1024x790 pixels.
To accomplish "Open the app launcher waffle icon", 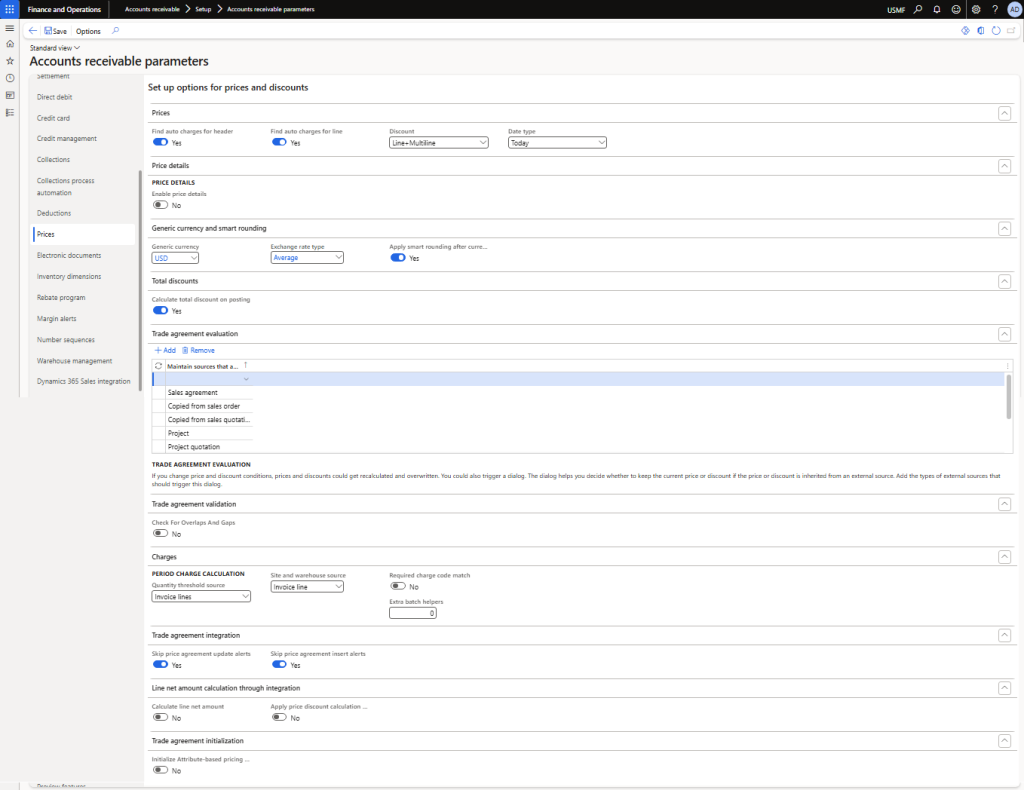I will click(x=10, y=9).
